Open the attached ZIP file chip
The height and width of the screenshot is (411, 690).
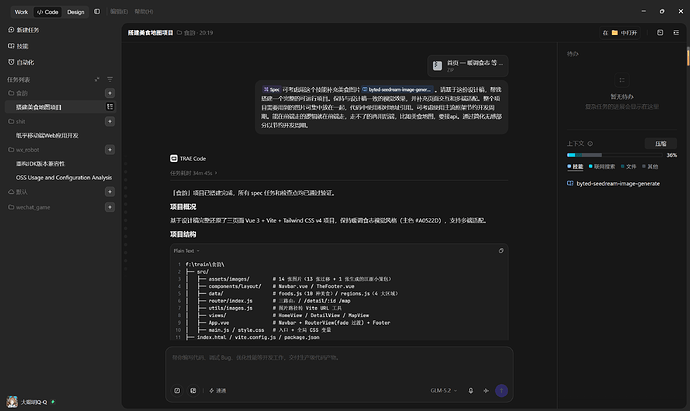click(x=468, y=66)
